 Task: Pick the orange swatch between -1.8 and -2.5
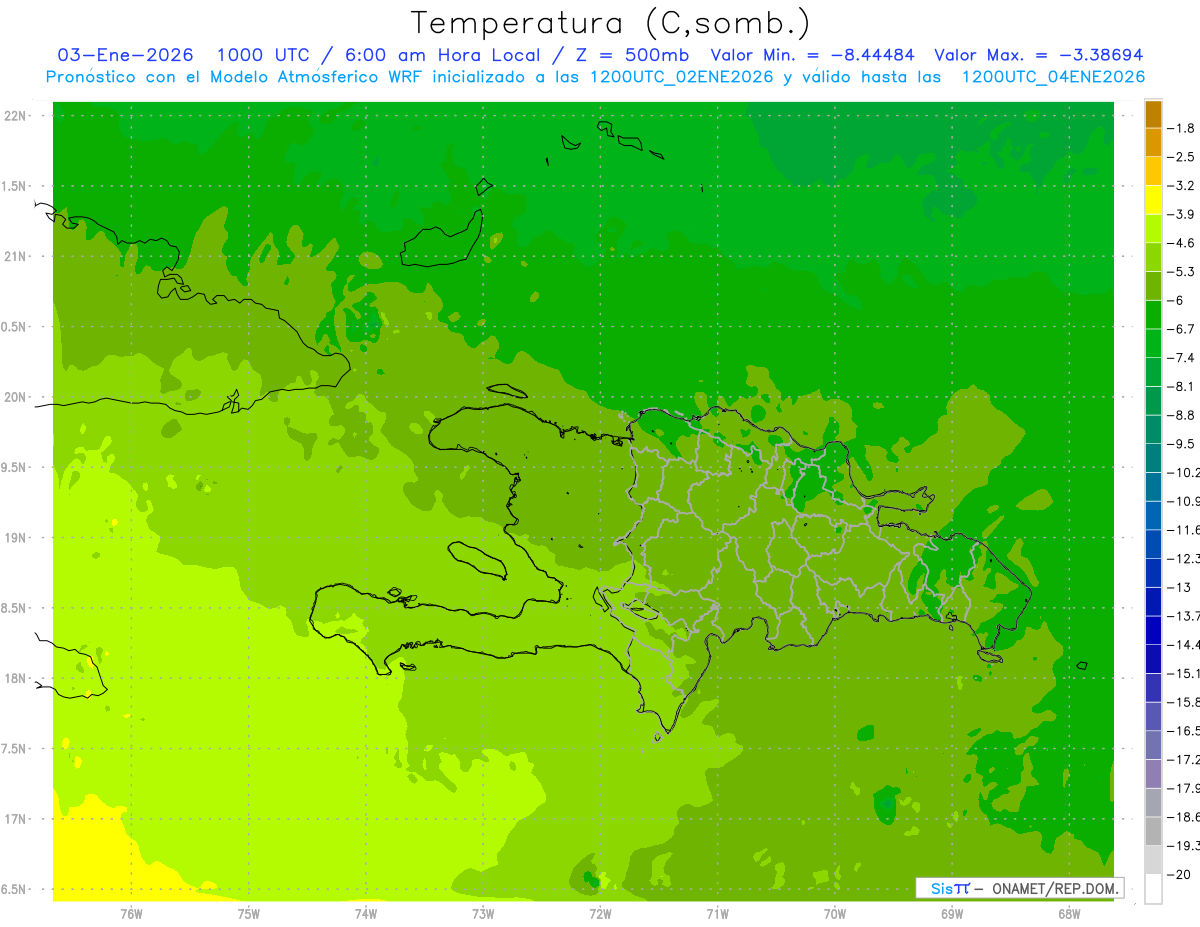(x=1153, y=142)
